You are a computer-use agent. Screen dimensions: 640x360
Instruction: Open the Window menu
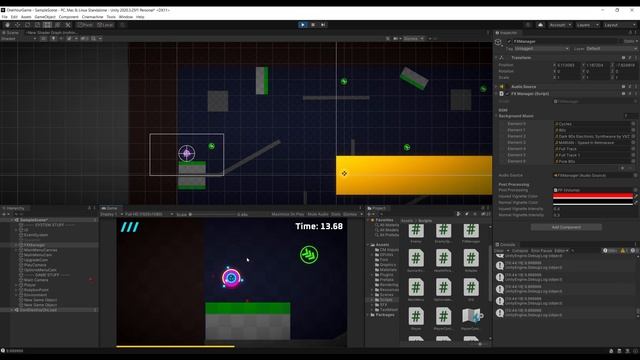tap(126, 17)
